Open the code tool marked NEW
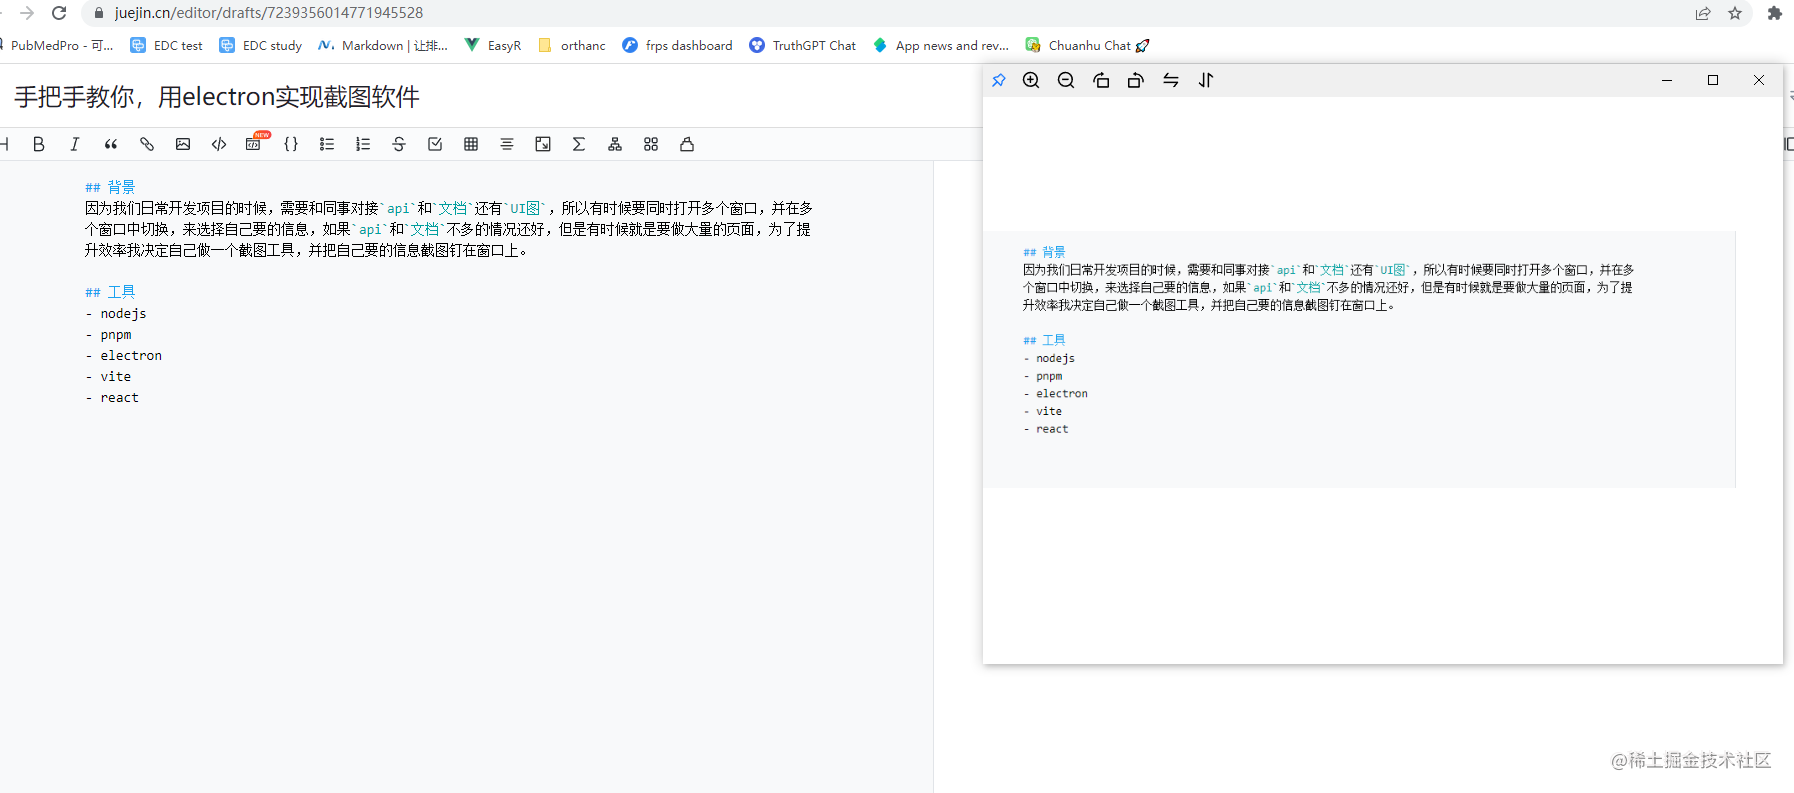Image resolution: width=1794 pixels, height=793 pixels. pos(255,143)
